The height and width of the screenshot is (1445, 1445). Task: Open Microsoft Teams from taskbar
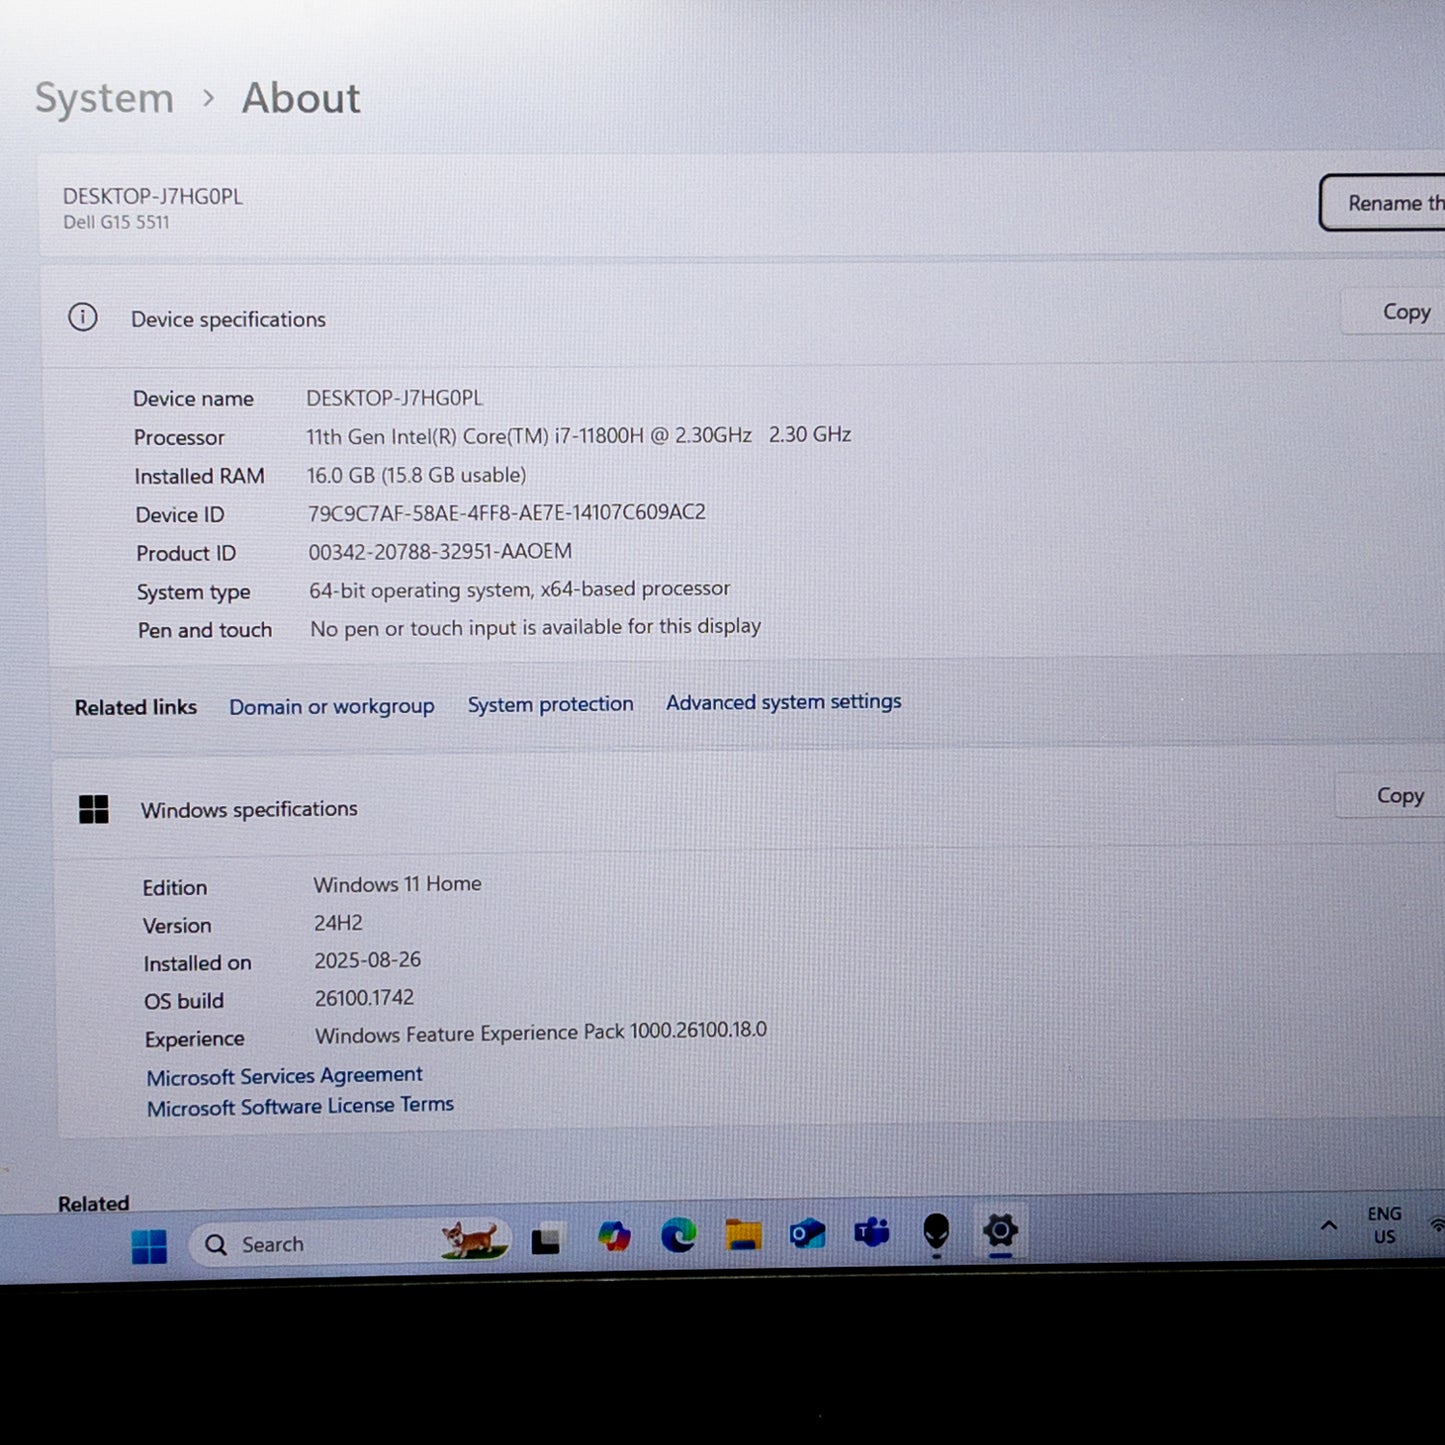click(871, 1232)
